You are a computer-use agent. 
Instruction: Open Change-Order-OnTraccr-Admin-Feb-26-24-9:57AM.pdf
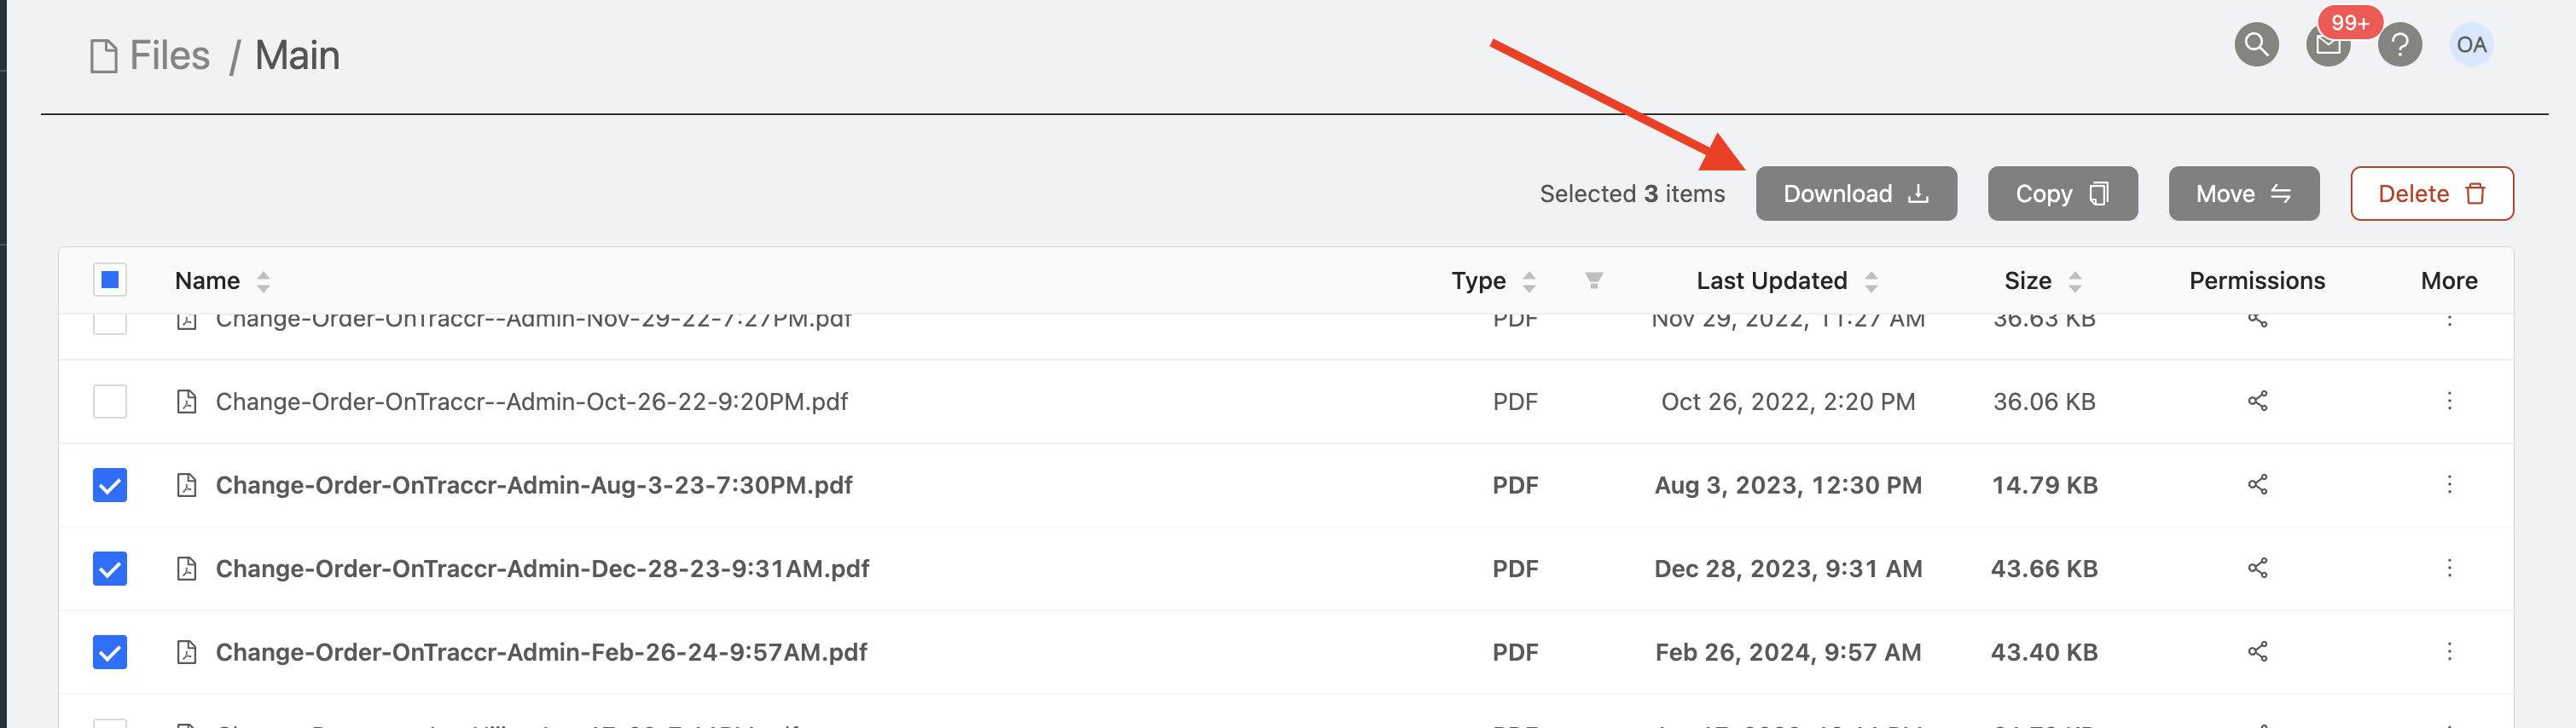(x=541, y=652)
